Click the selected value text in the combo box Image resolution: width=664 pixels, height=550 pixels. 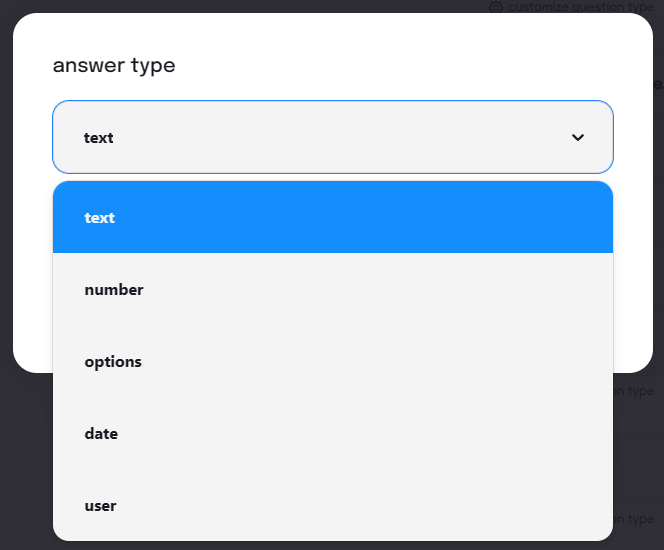pos(99,138)
